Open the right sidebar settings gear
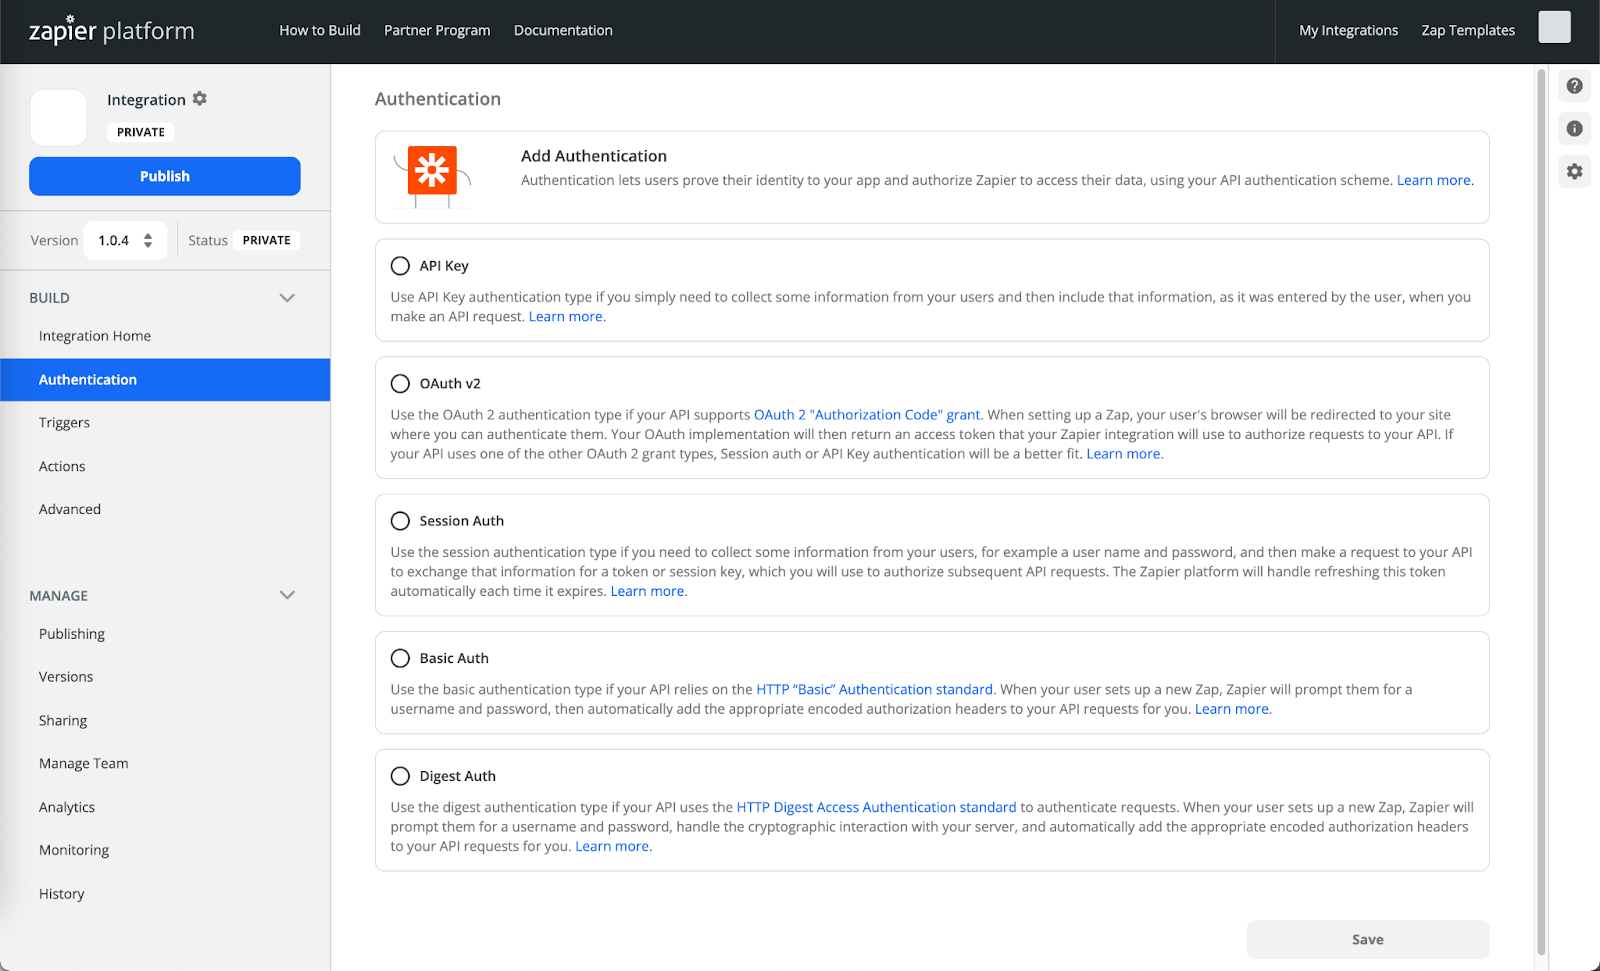Viewport: 1600px width, 971px height. coord(1574,172)
